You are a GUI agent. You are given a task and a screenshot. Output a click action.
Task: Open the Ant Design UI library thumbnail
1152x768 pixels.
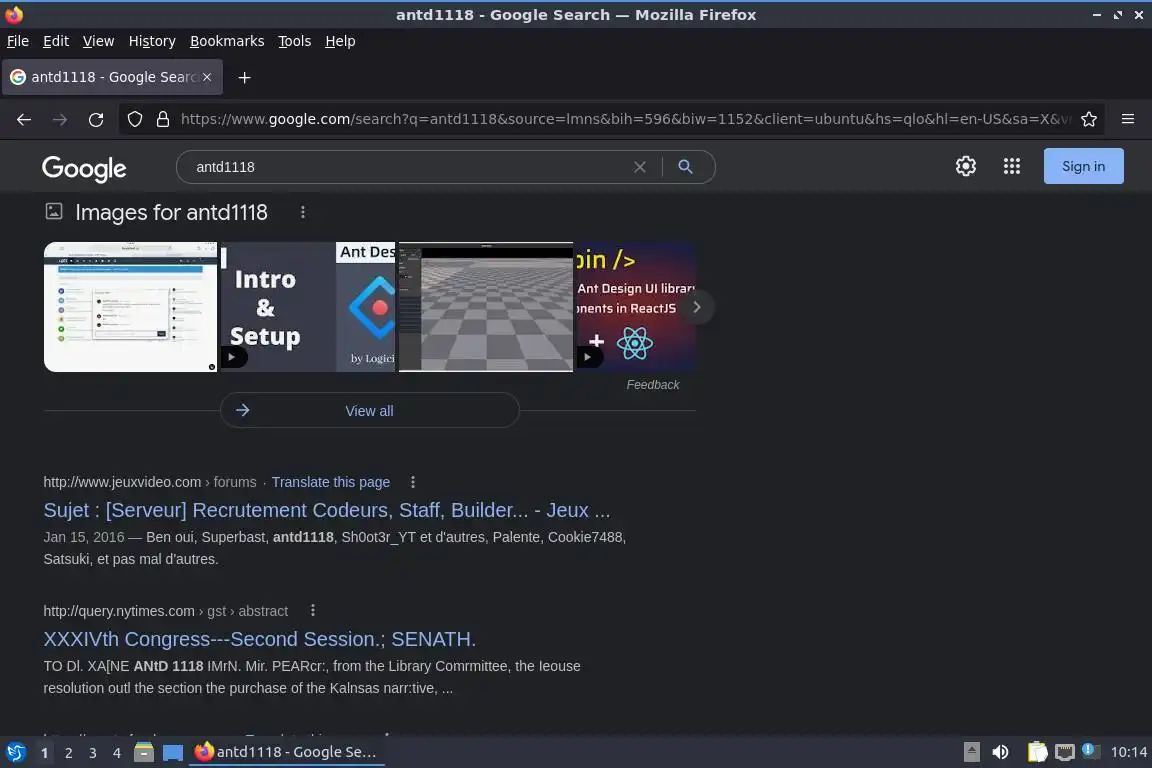[x=636, y=307]
